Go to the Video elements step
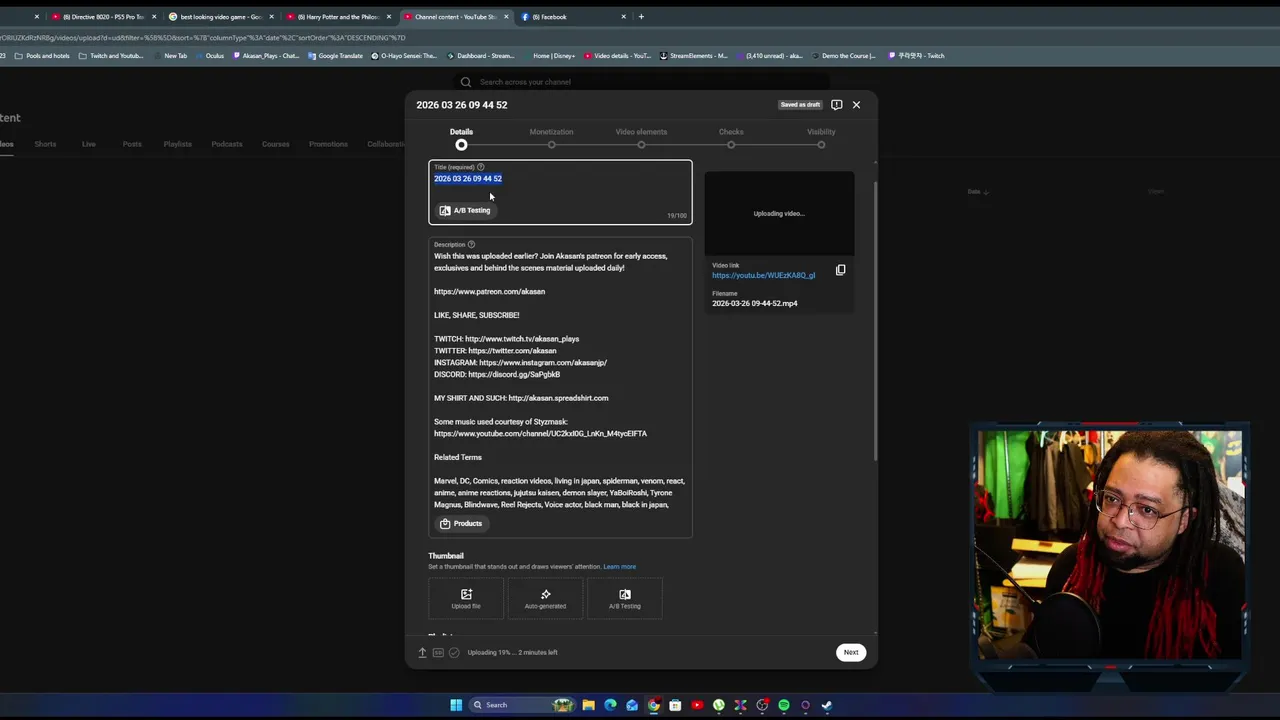Viewport: 1280px width, 720px height. (x=641, y=138)
